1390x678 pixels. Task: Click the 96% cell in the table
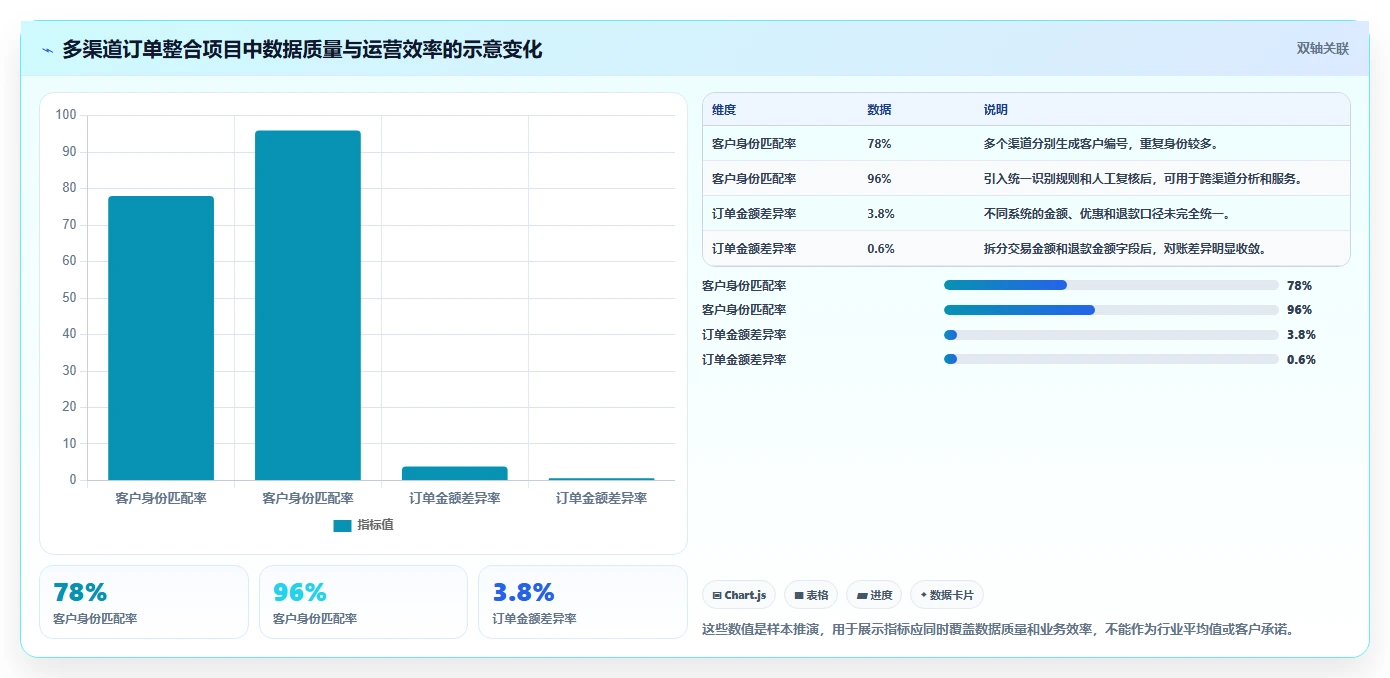click(879, 179)
